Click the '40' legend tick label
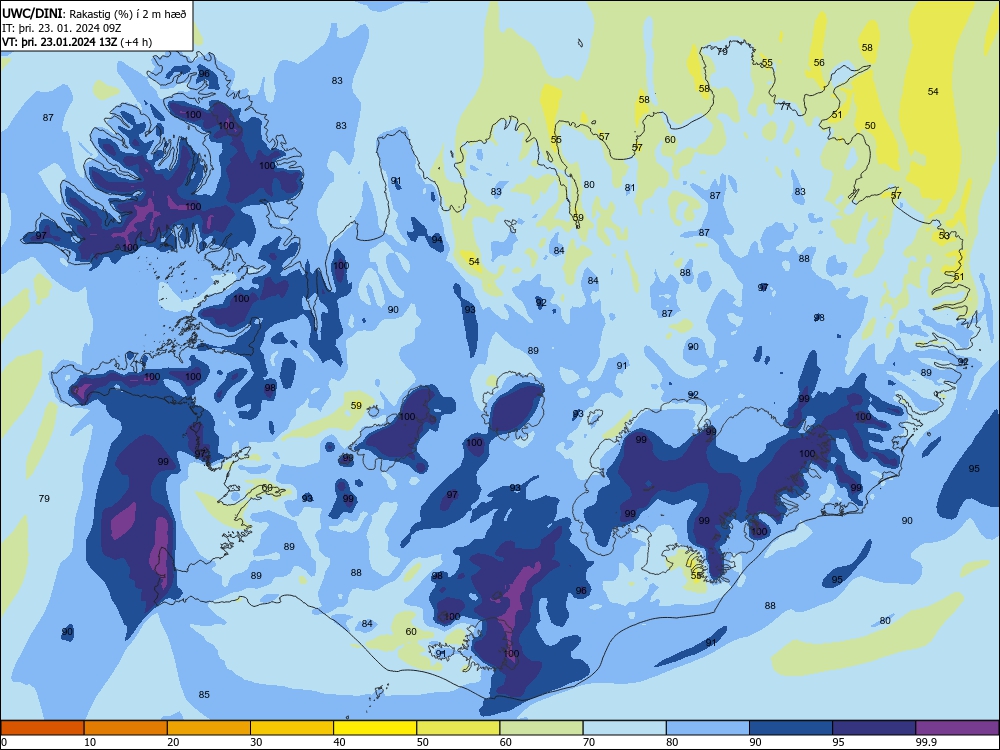Viewport: 1000px width, 750px height. tap(339, 742)
